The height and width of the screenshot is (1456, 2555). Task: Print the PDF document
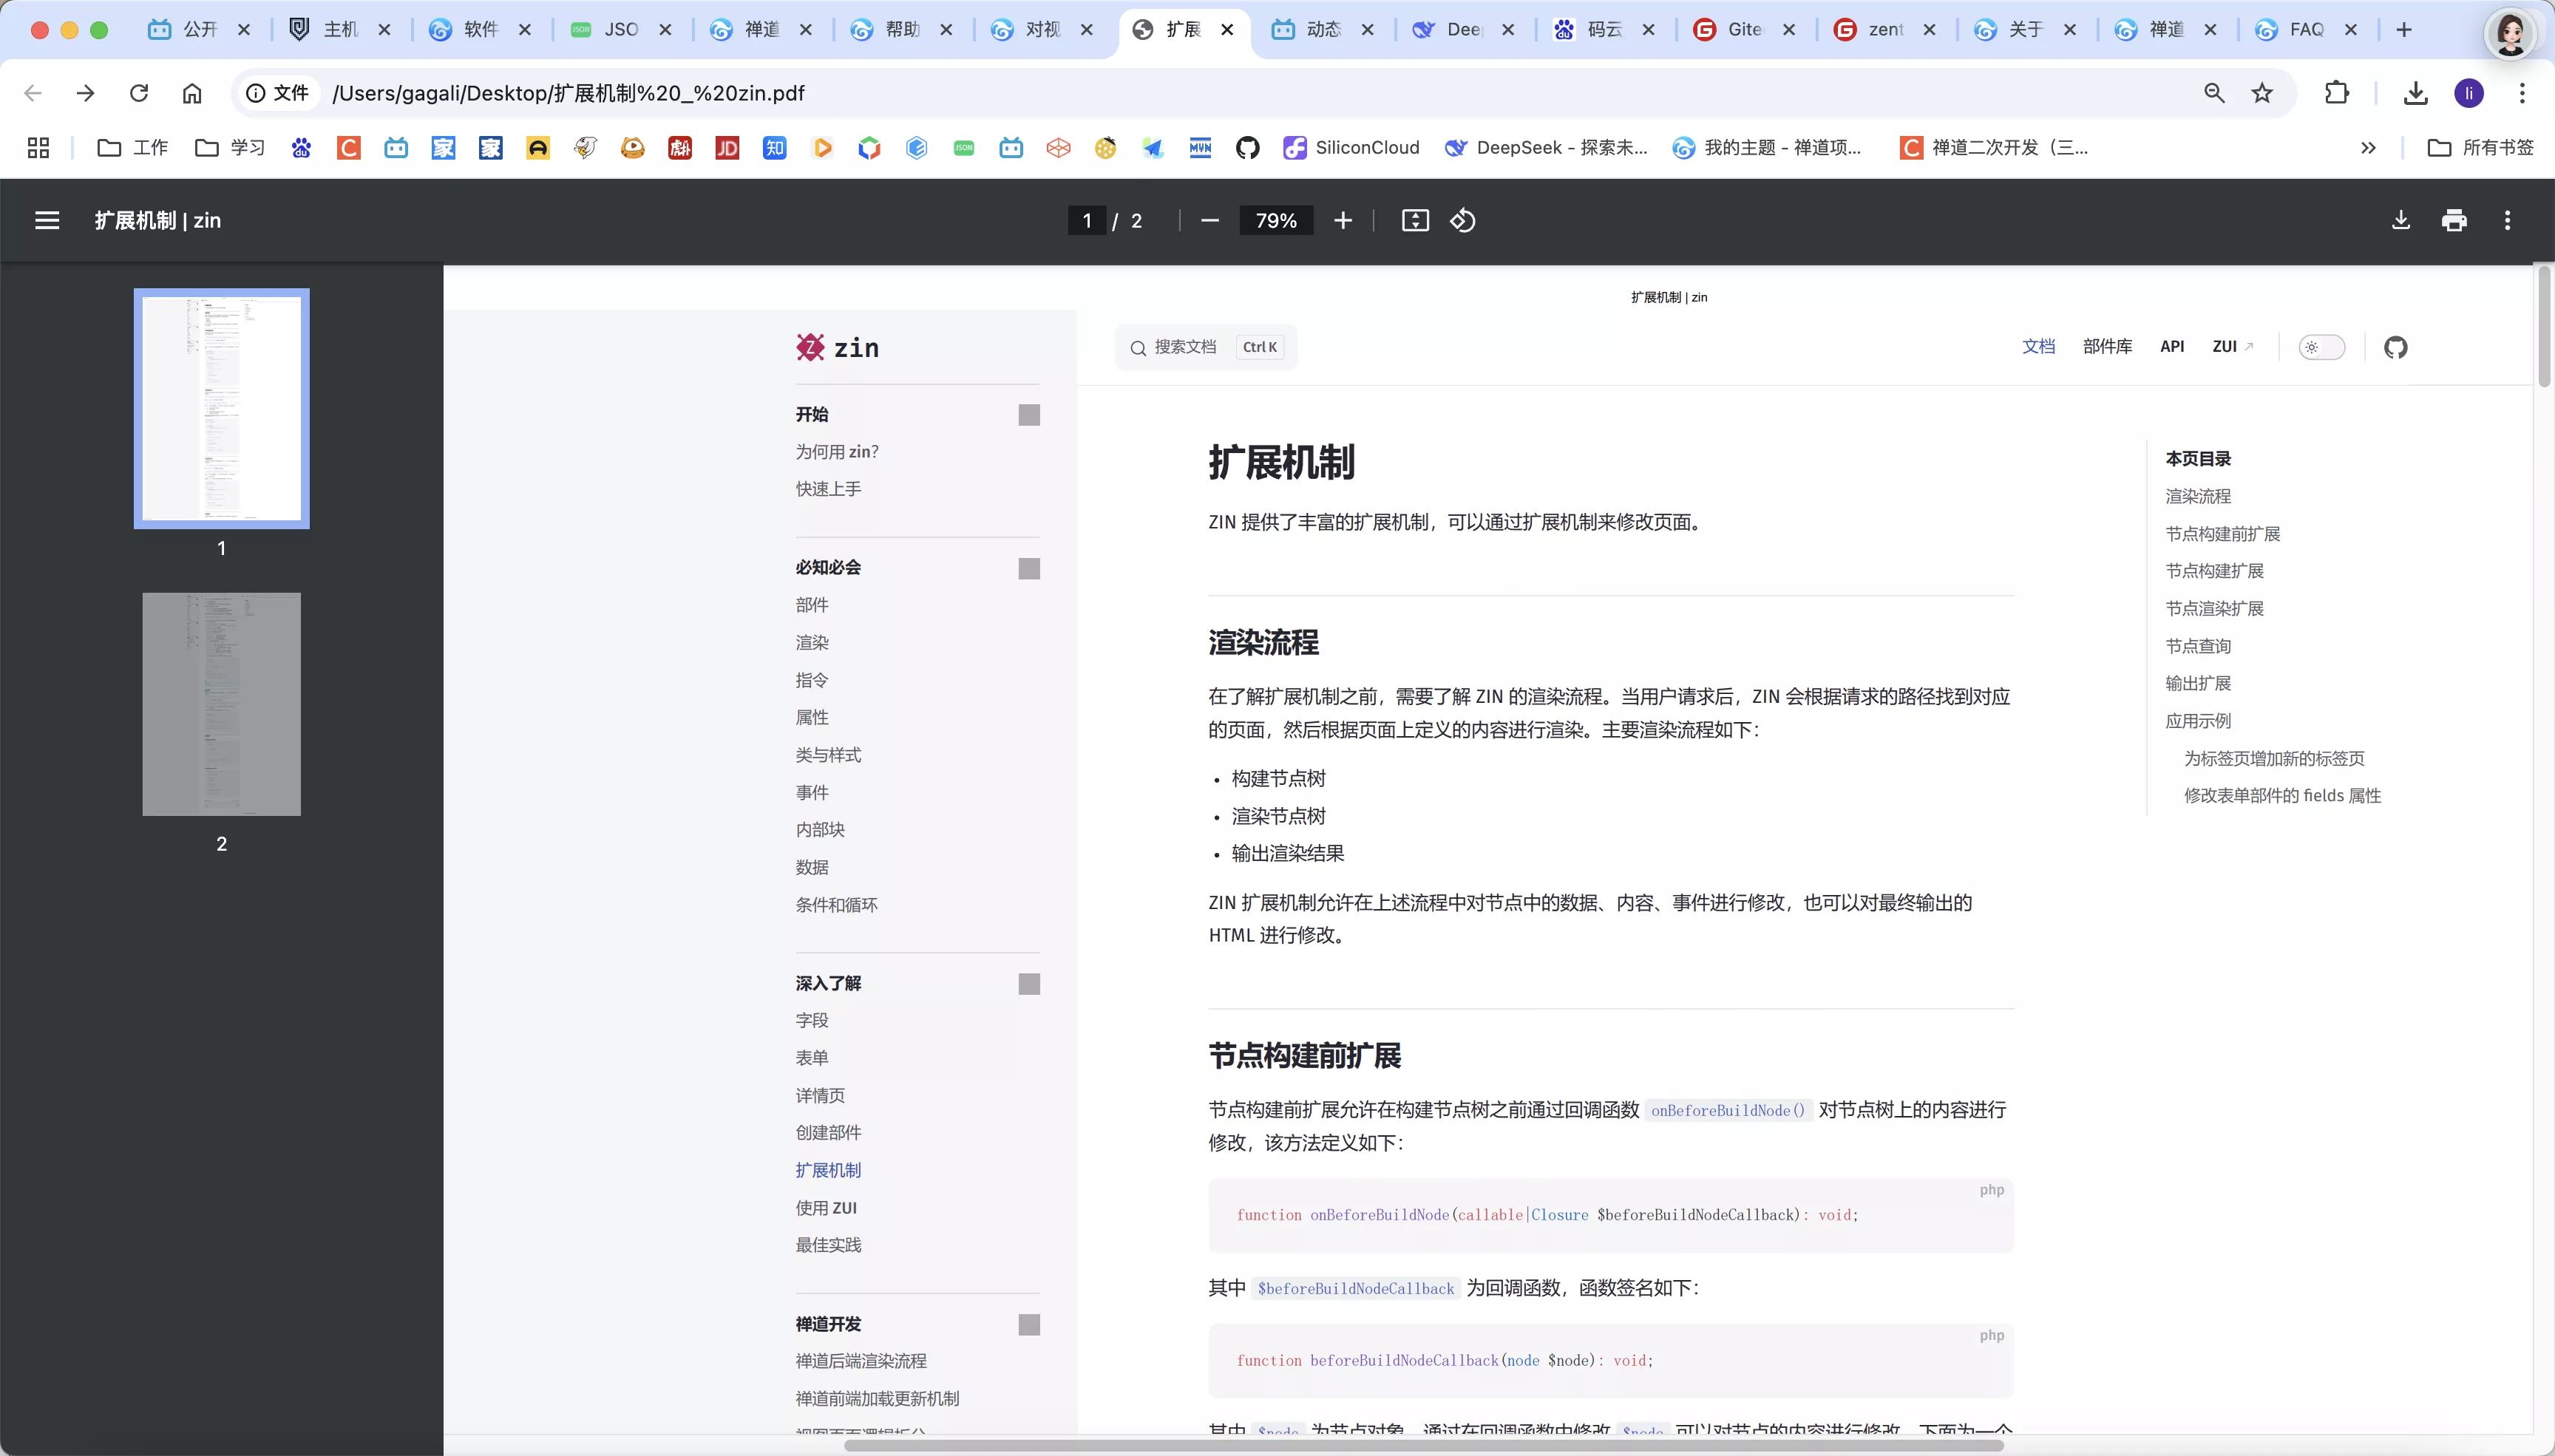[x=2454, y=220]
